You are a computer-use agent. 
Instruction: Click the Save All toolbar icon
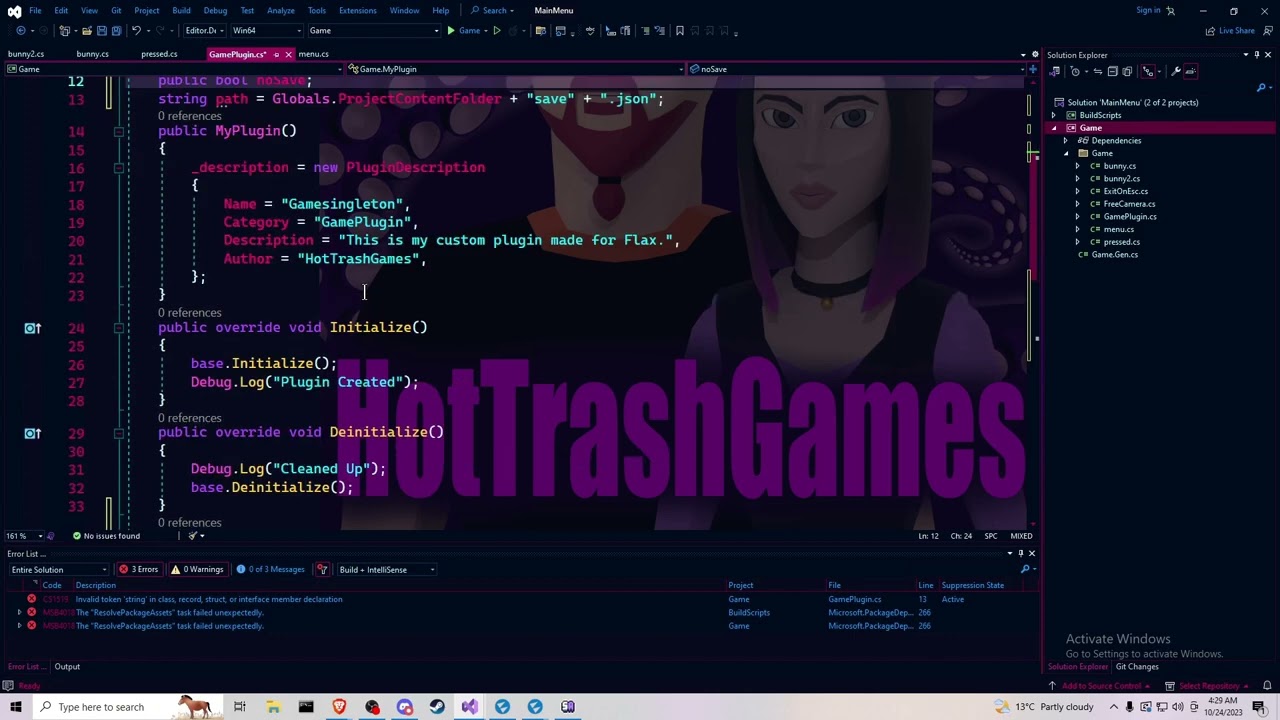pyautogui.click(x=116, y=30)
